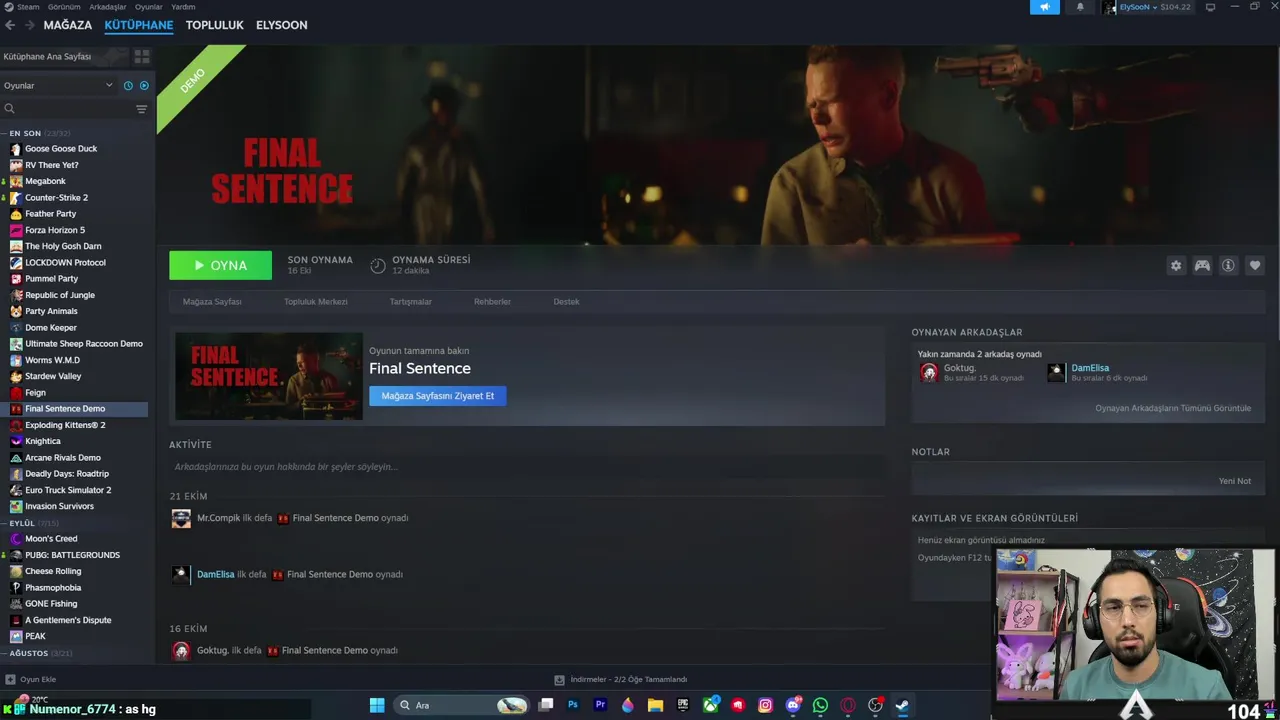This screenshot has width=1280, height=720.
Task: Open DamElisa's name in activity feed
Action: point(215,575)
